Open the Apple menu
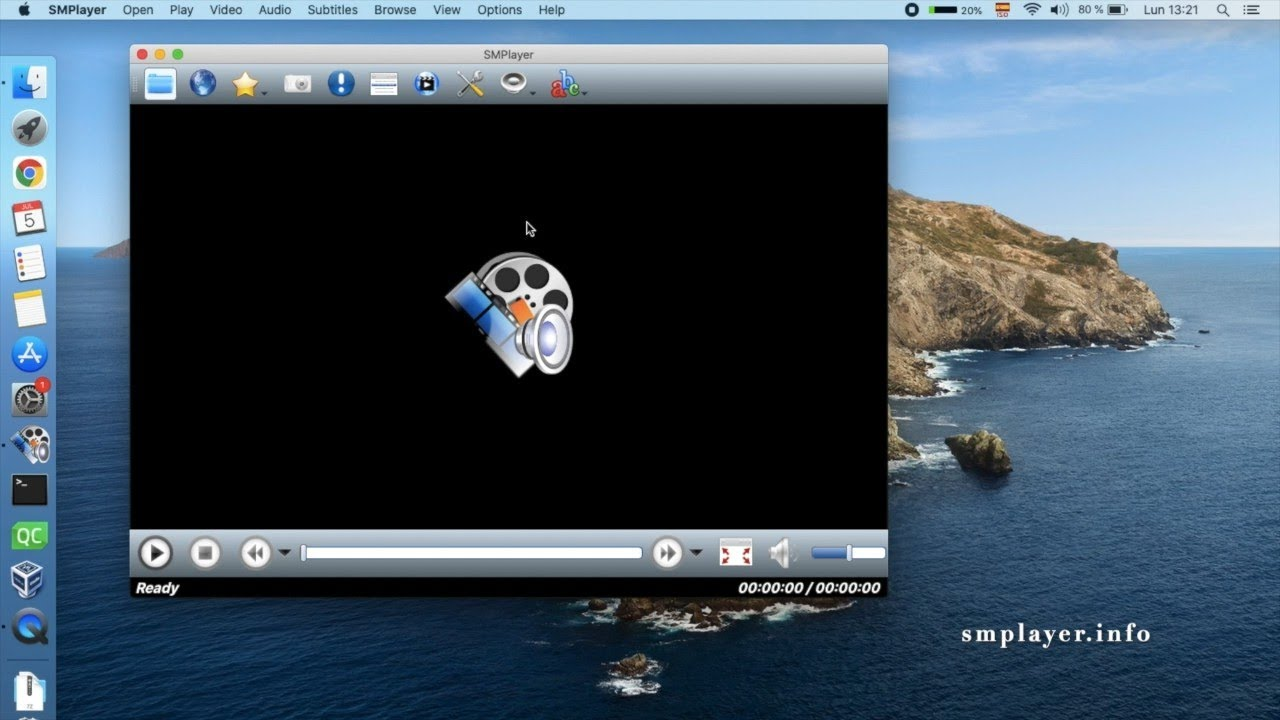This screenshot has width=1280, height=720. tap(24, 10)
